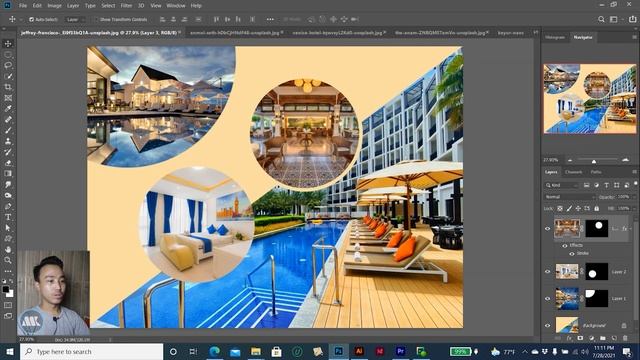The image size is (640, 360).
Task: Open the Auto-Select Layer dropdown
Action: 75,19
